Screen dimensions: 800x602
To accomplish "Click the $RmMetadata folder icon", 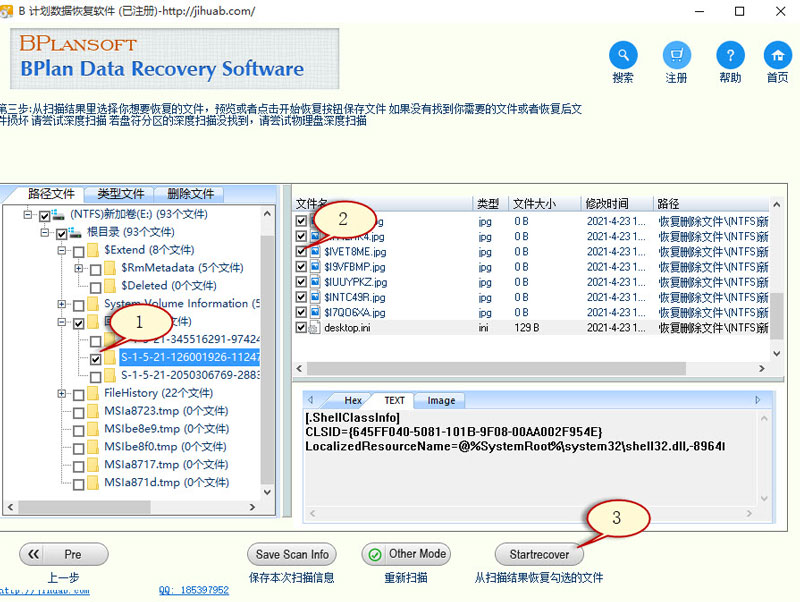I will click(x=110, y=268).
